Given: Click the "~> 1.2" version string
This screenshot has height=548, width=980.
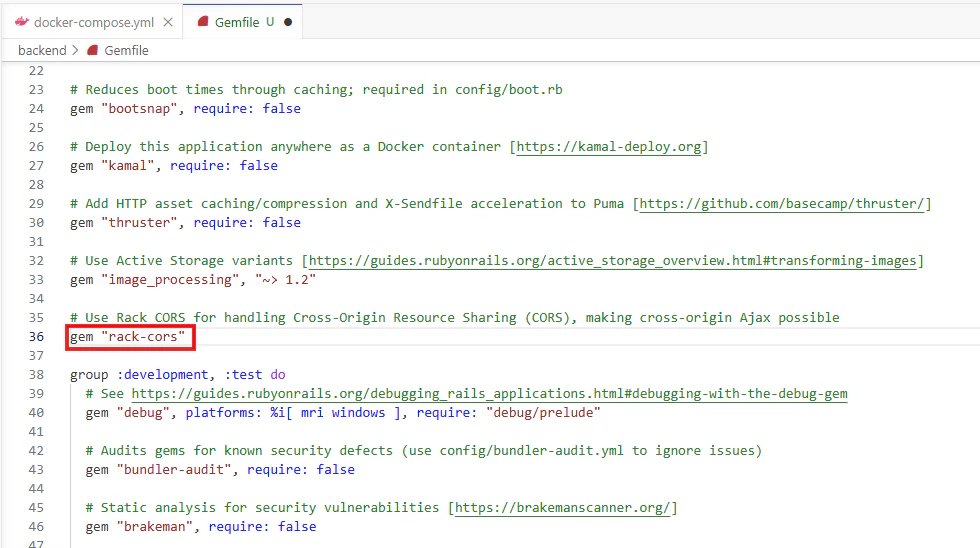Looking at the screenshot, I should (285, 279).
